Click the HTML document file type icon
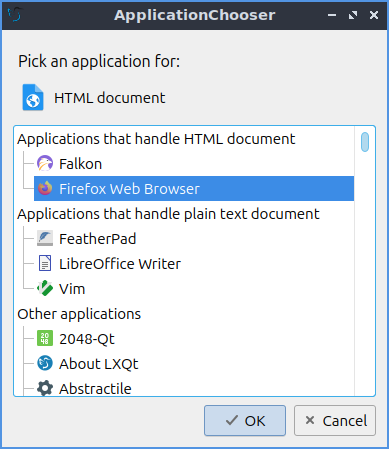Image resolution: width=389 pixels, height=449 pixels. (33, 97)
